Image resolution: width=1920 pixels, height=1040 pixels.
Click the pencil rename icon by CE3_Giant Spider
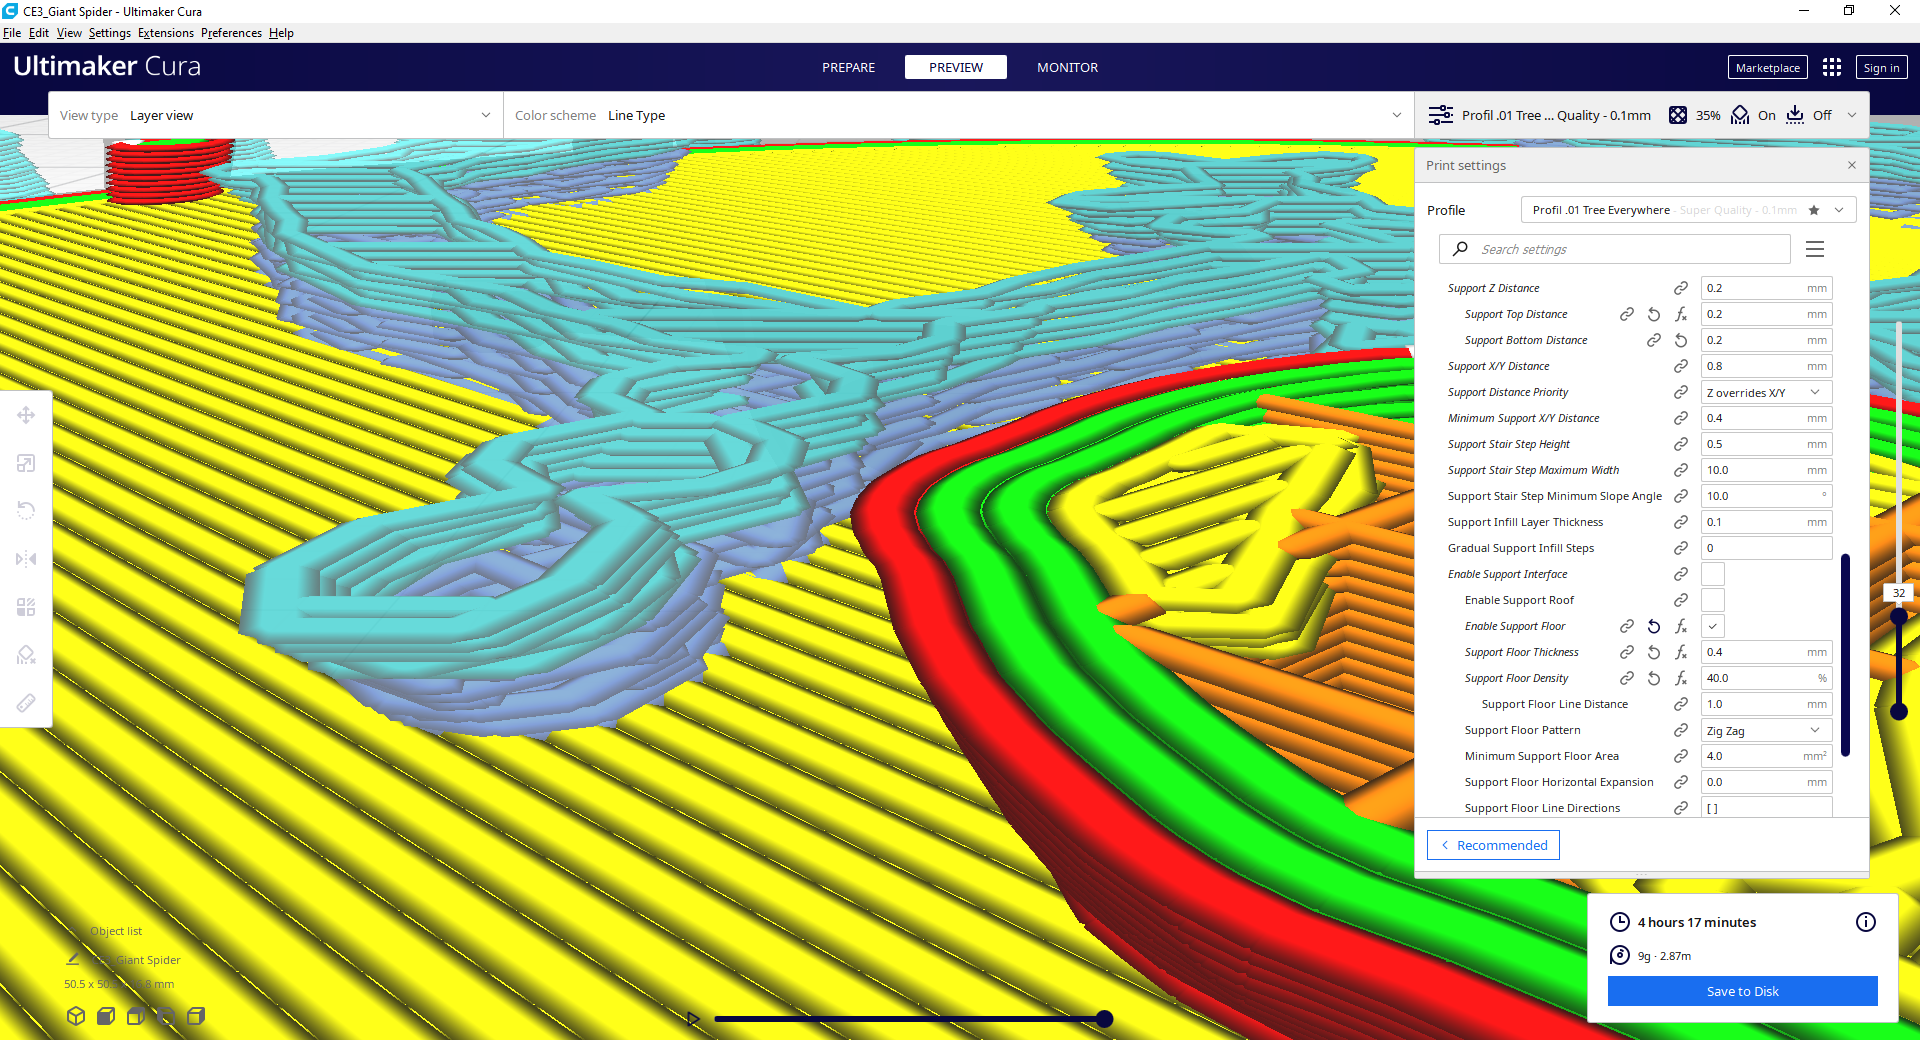tap(72, 959)
